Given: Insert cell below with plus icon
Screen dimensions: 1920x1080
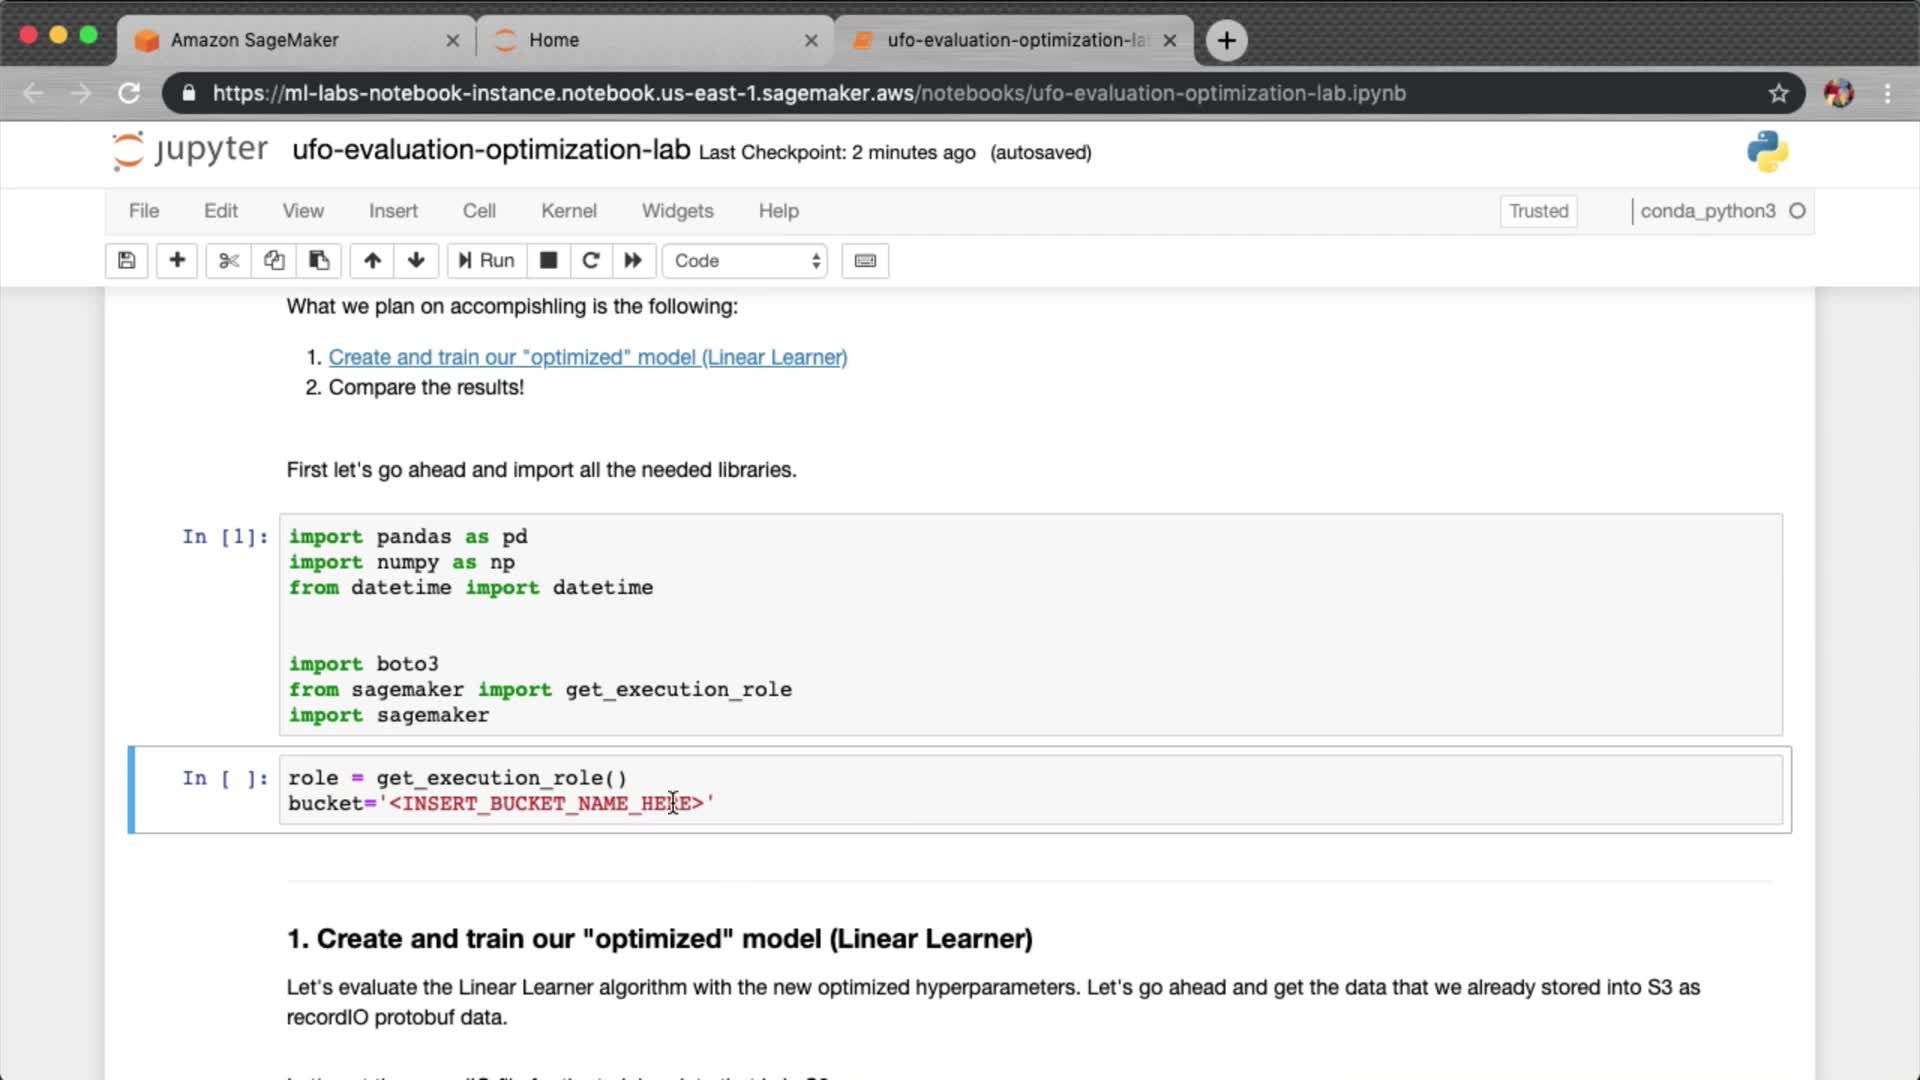Looking at the screenshot, I should click(177, 261).
